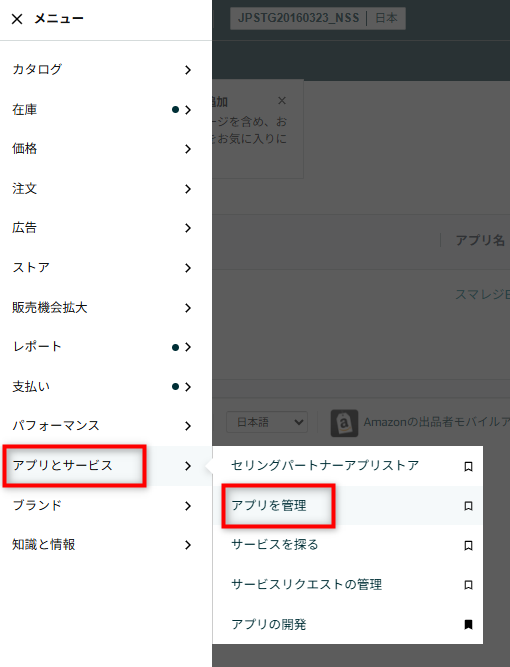Bookmark the アプリを管理 entry
Image resolution: width=510 pixels, height=667 pixels.
(x=468, y=506)
